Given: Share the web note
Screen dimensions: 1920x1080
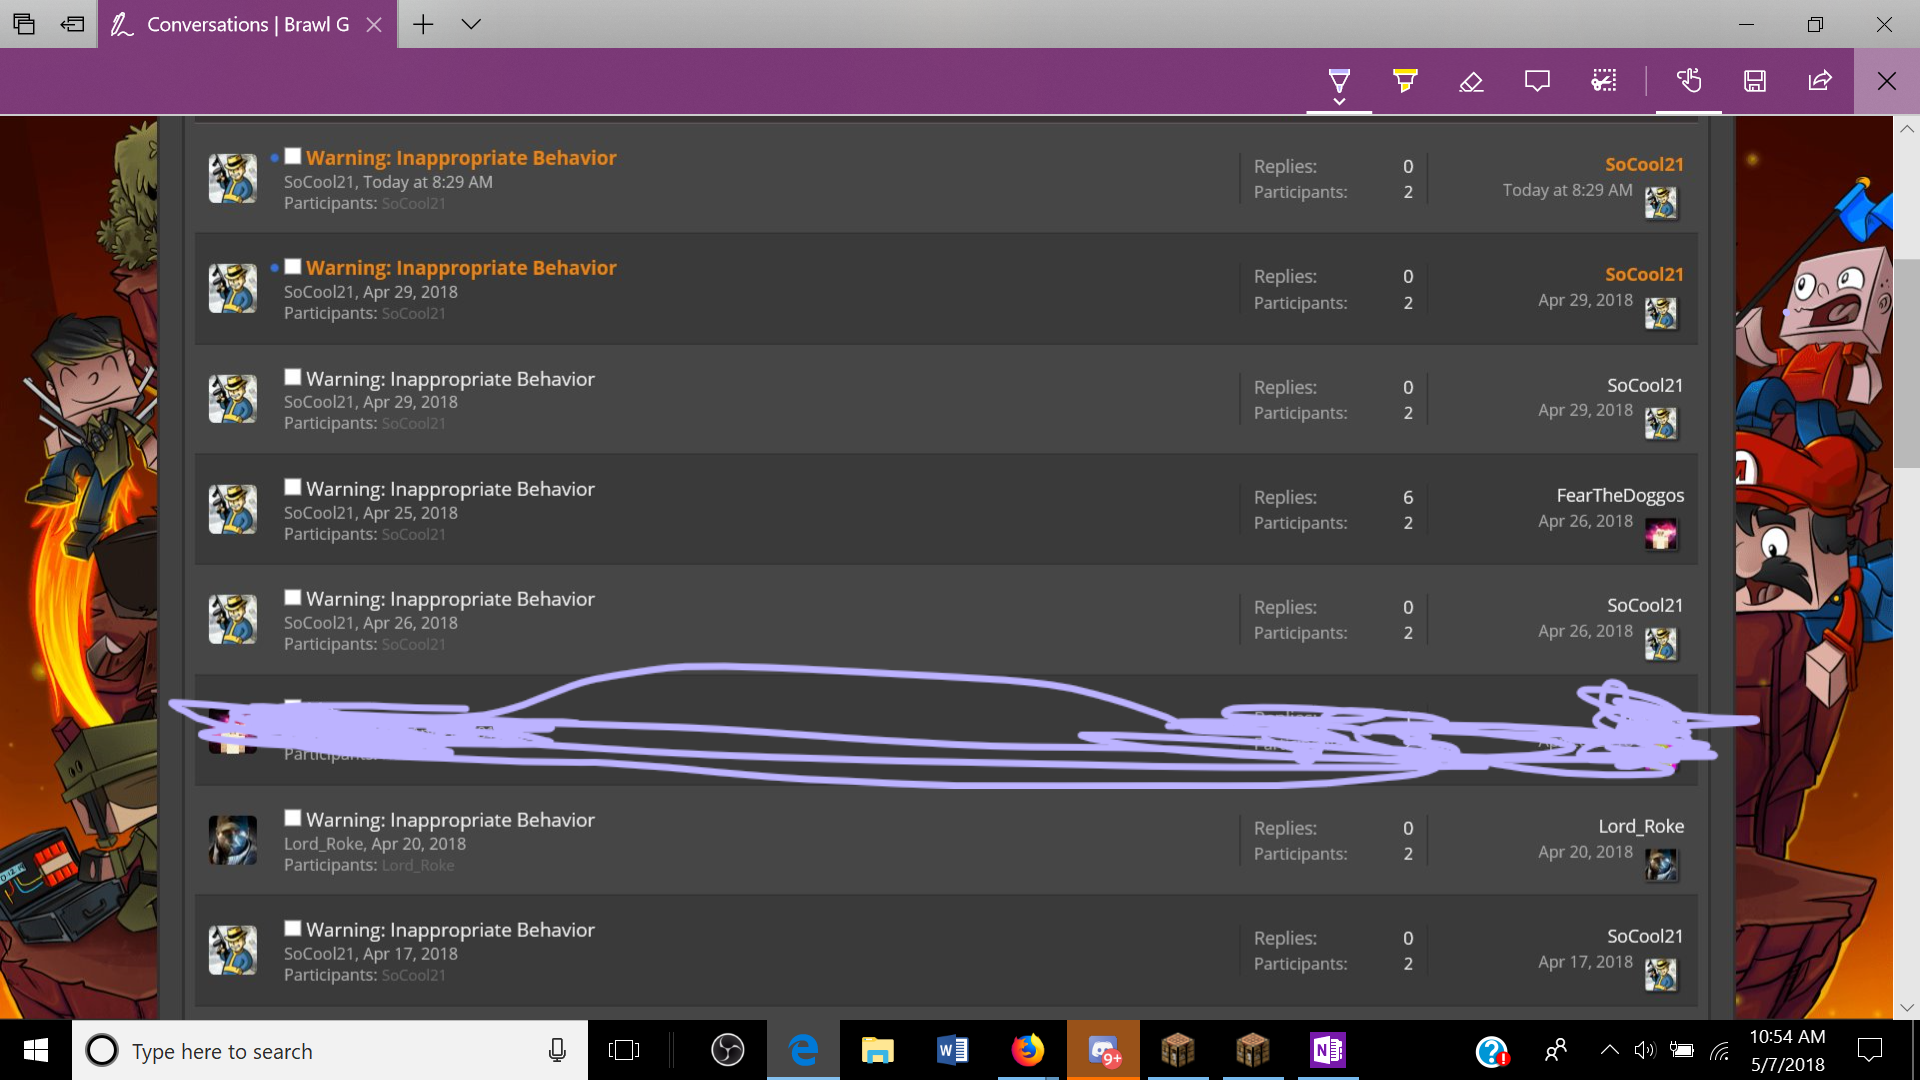Looking at the screenshot, I should [x=1820, y=81].
